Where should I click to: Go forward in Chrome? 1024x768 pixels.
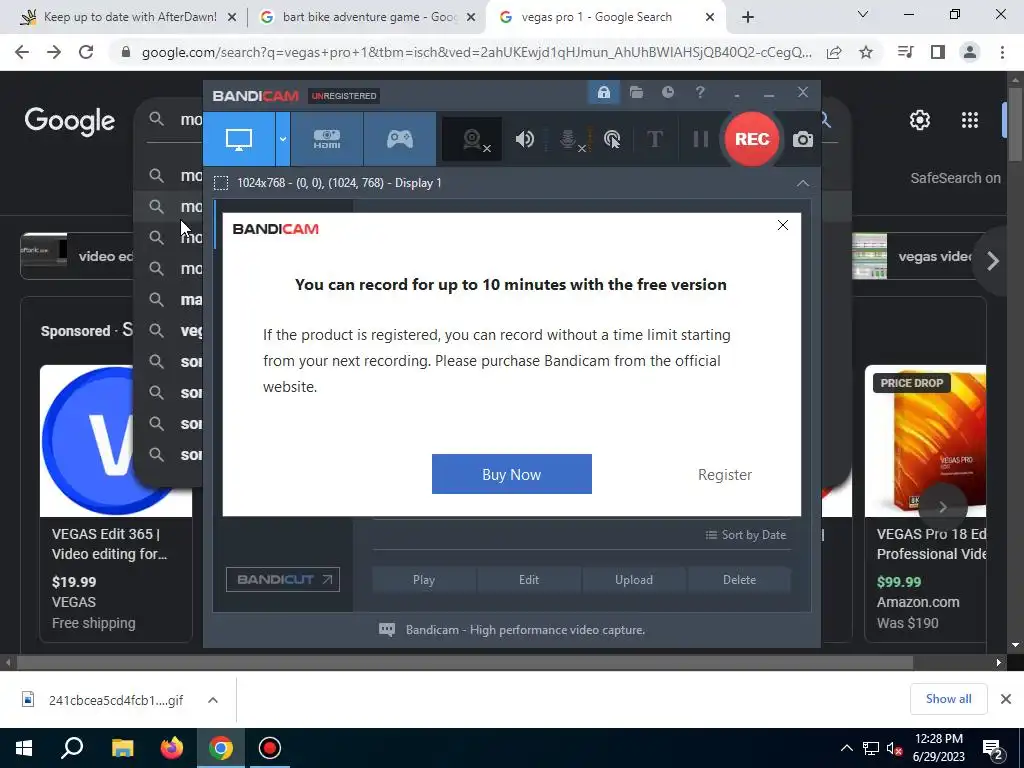(x=54, y=52)
